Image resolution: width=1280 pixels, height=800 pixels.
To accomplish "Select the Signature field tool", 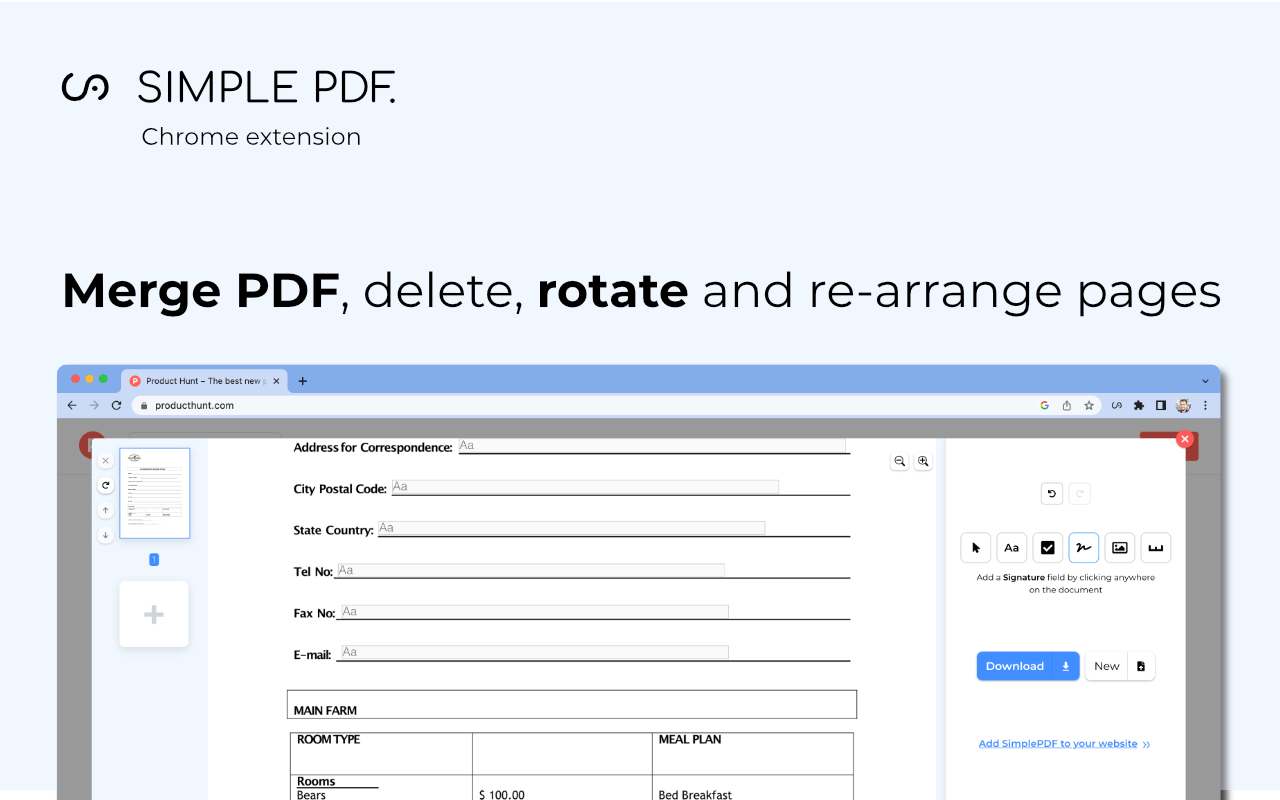I will [x=1084, y=548].
